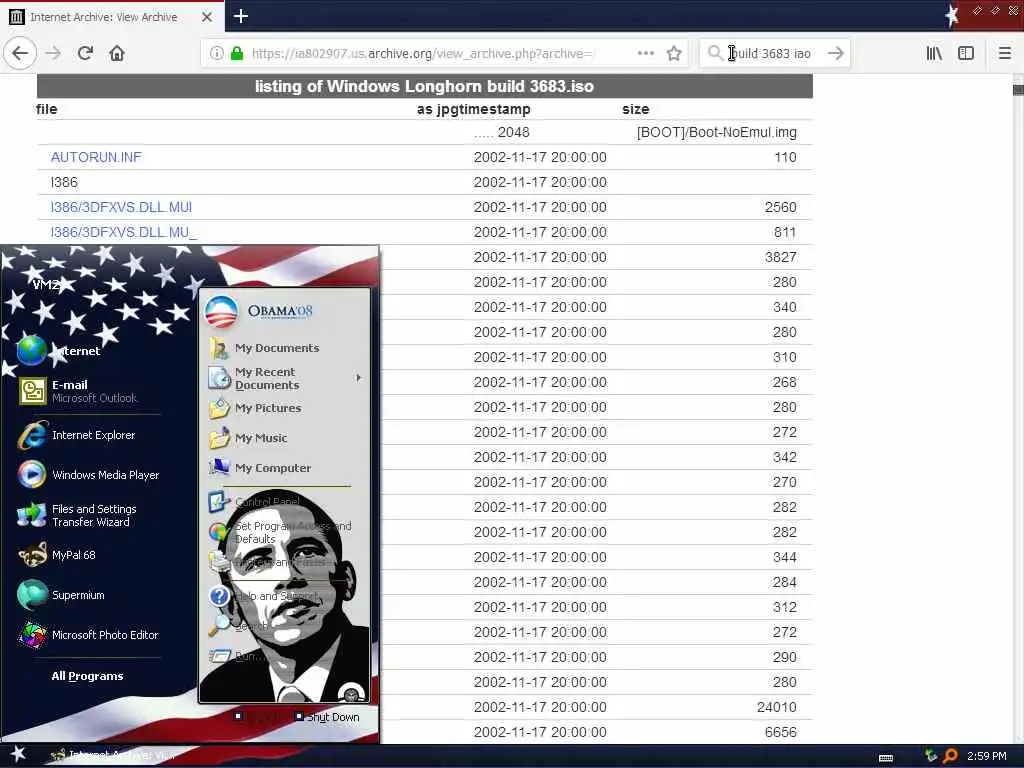
Task: Open the I386/3DFXVS.DLL.MU_ link
Action: 123,232
